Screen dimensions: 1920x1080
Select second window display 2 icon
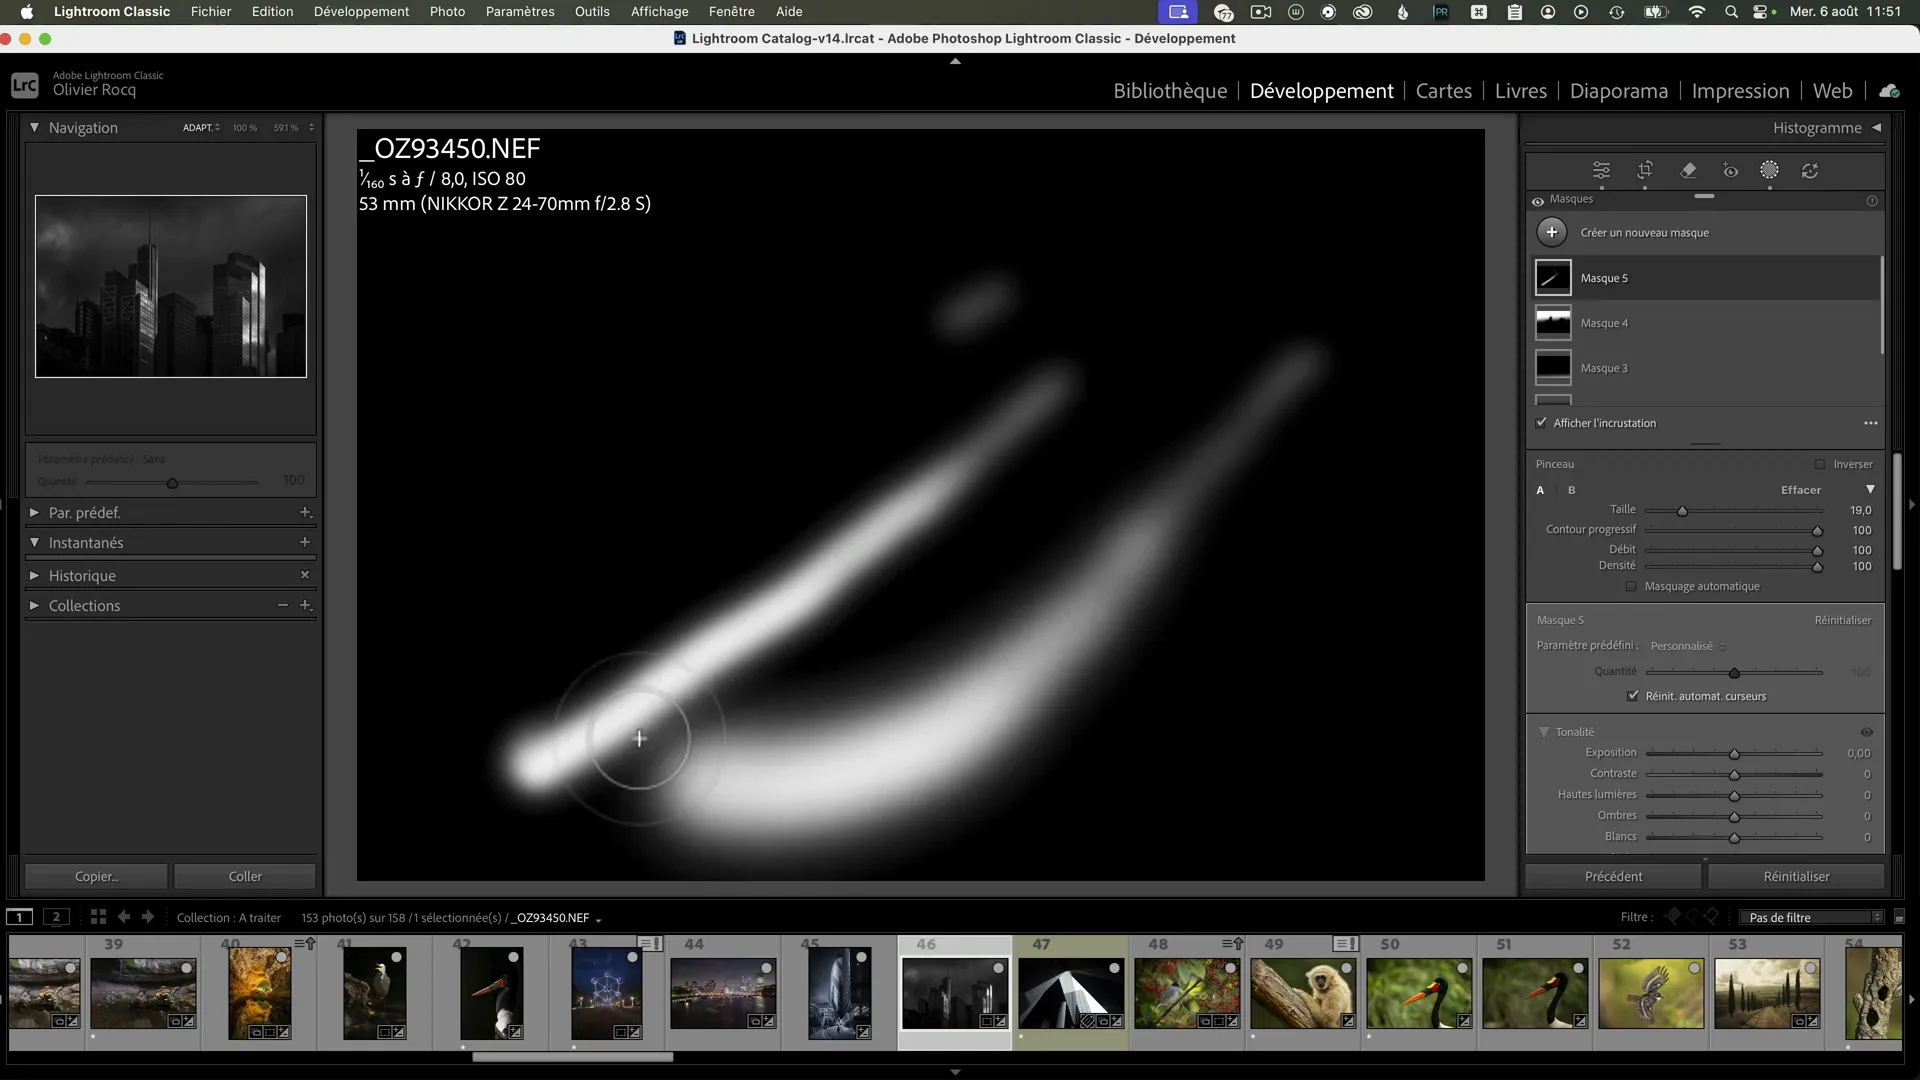57,917
